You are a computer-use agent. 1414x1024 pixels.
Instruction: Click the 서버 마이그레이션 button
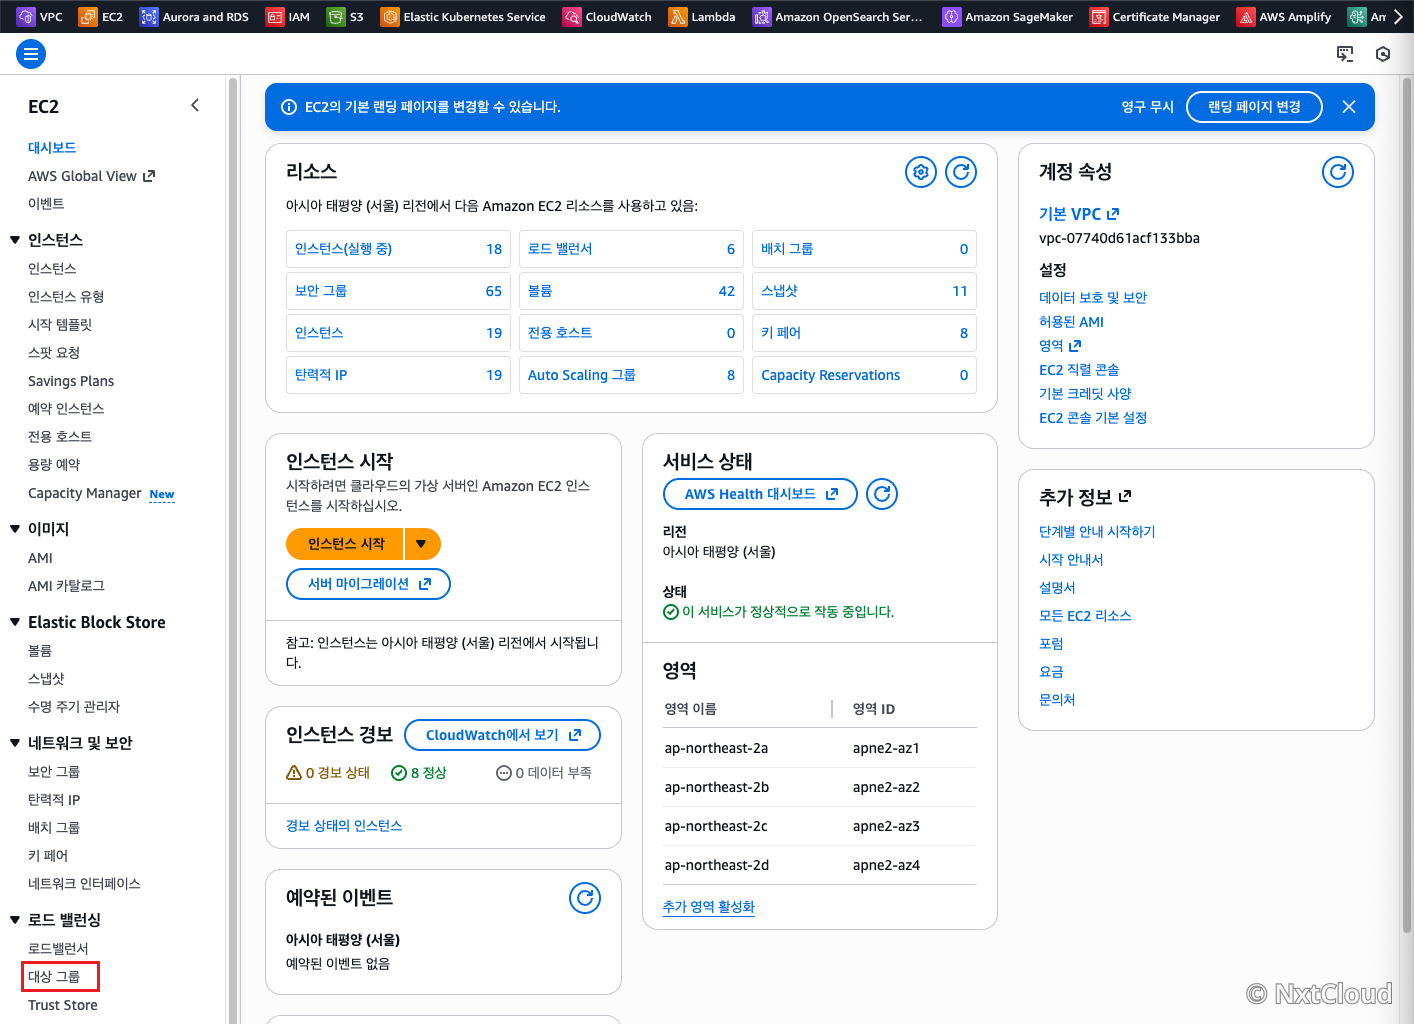pos(368,584)
